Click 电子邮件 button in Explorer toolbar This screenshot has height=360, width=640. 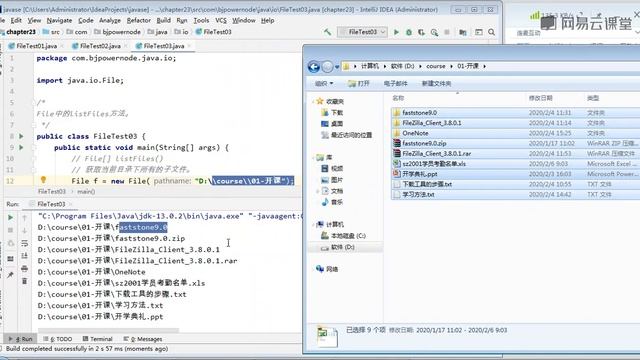pos(396,84)
